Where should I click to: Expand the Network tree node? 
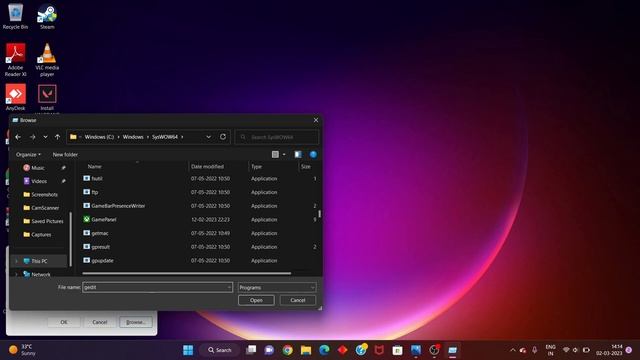pyautogui.click(x=16, y=274)
